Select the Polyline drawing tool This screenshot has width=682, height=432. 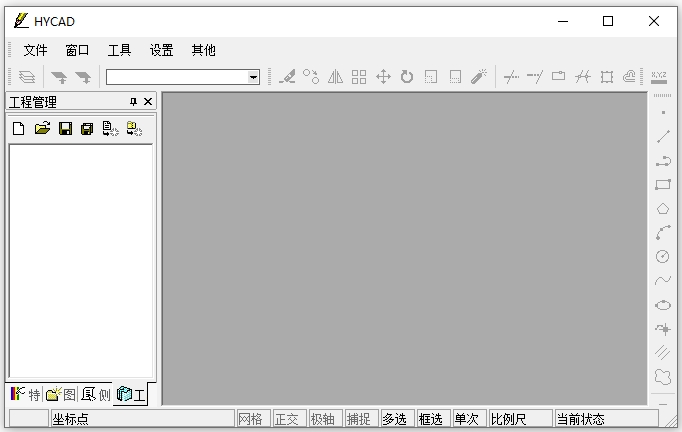click(x=663, y=161)
